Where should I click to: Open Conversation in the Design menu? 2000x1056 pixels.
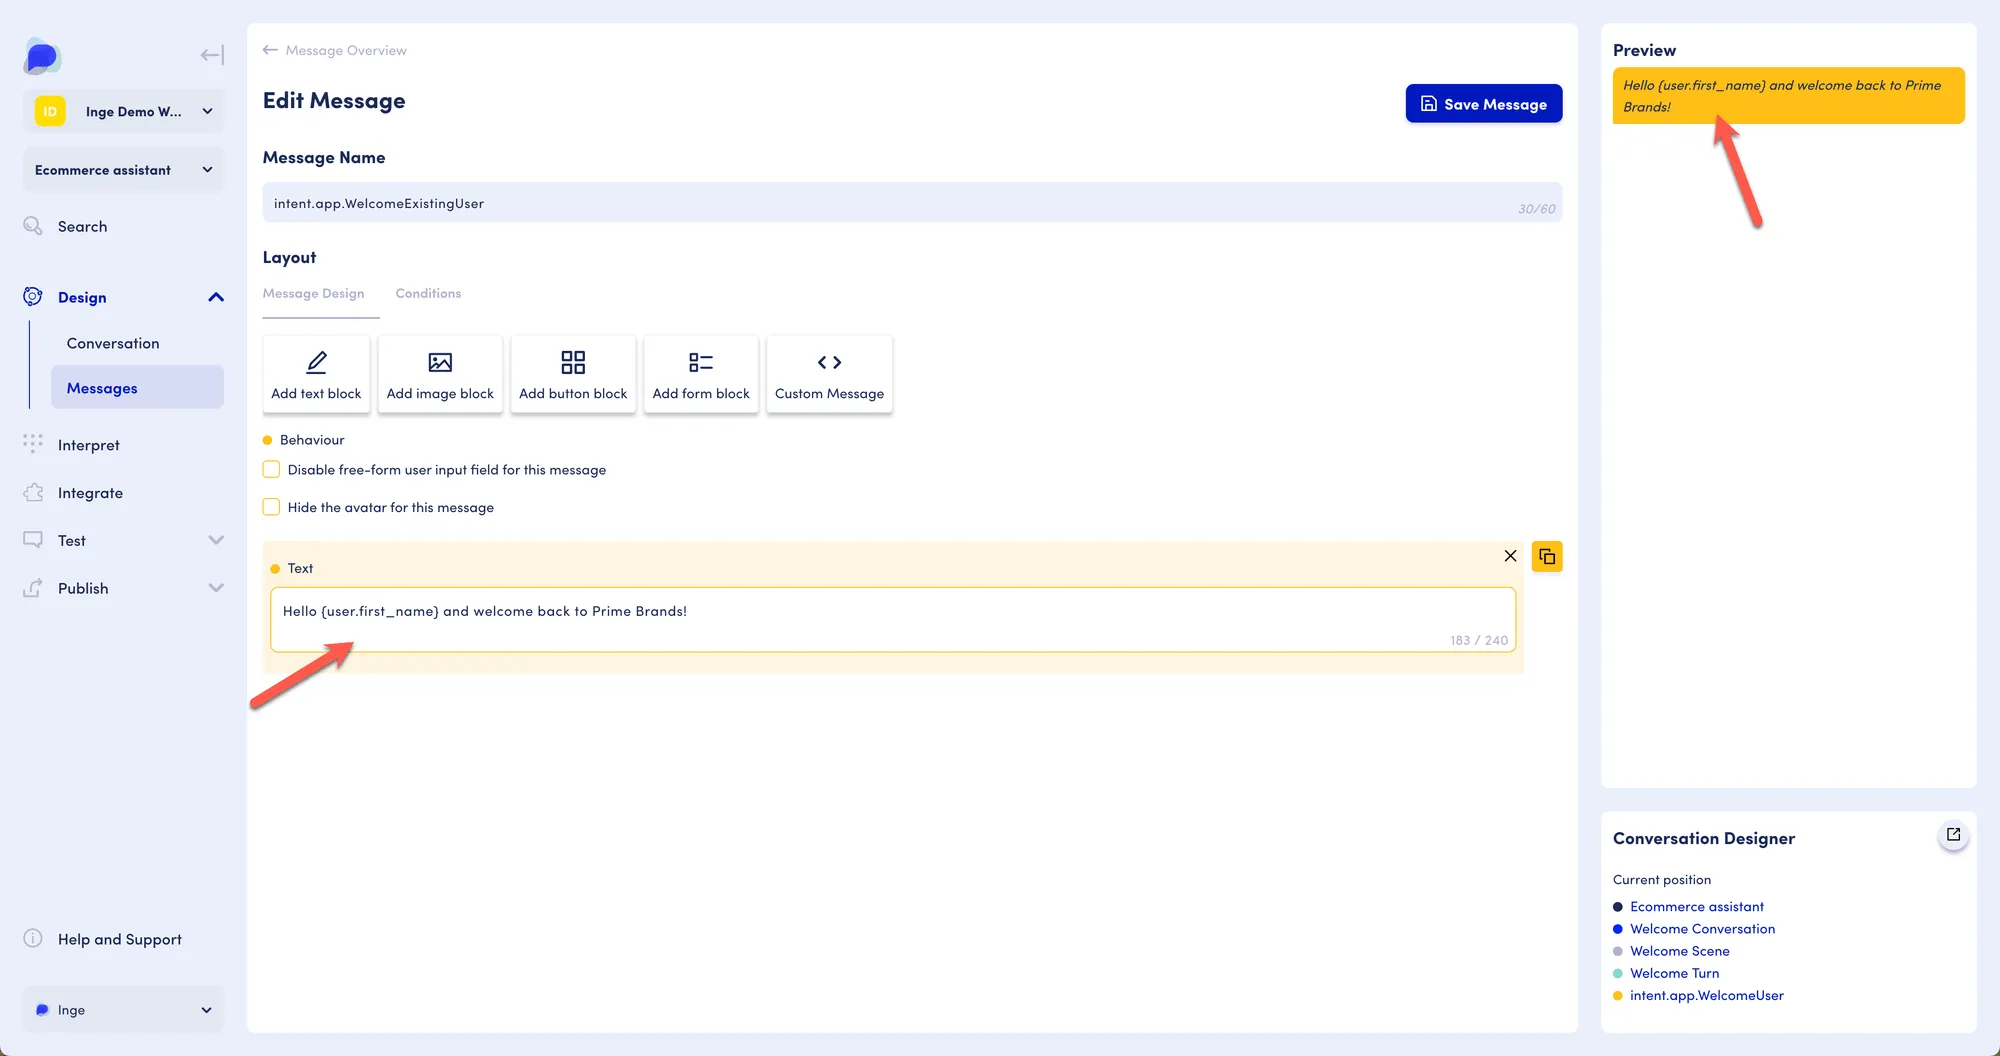click(113, 343)
